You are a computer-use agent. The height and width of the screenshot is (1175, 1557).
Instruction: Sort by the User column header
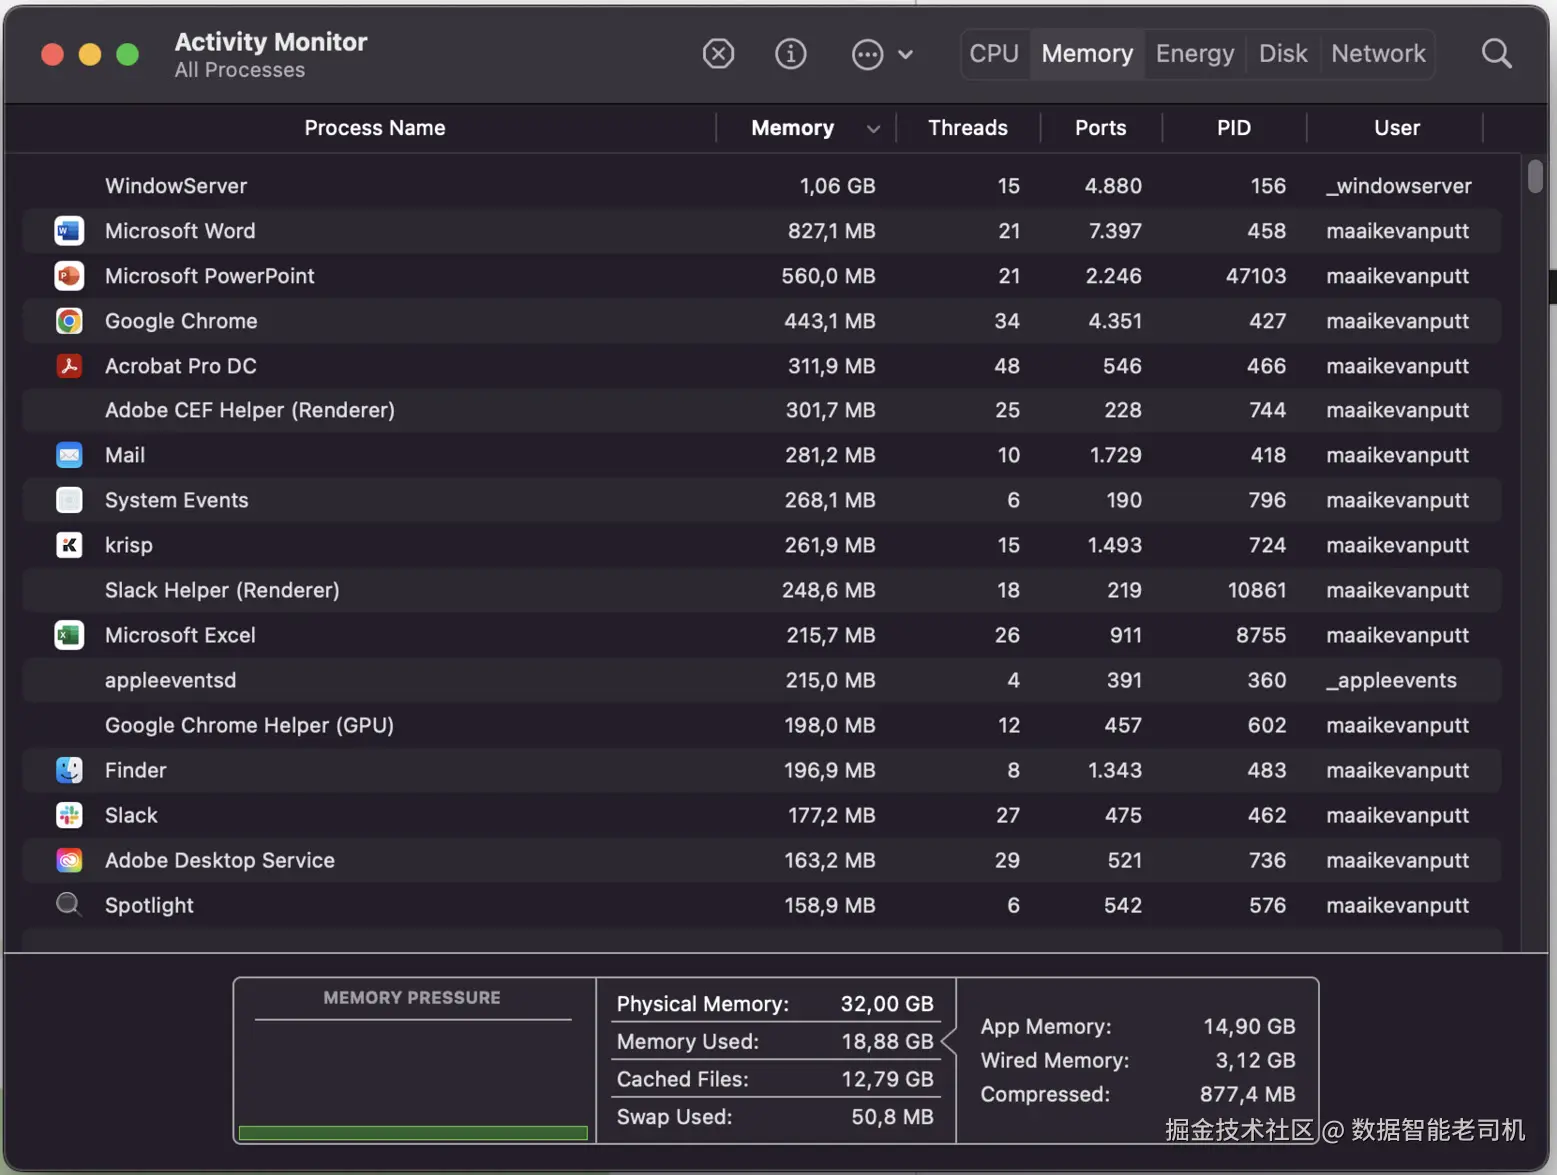point(1397,128)
